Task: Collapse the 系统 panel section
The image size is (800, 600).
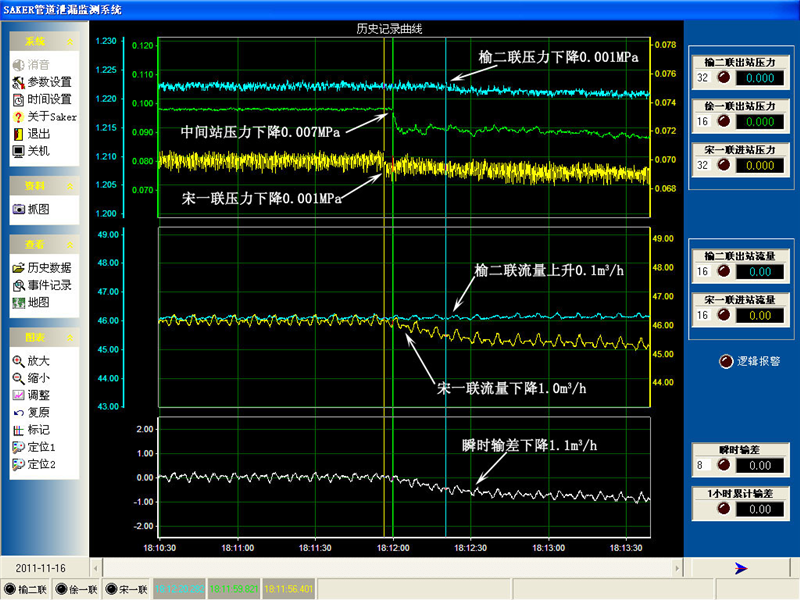Action: pos(69,42)
